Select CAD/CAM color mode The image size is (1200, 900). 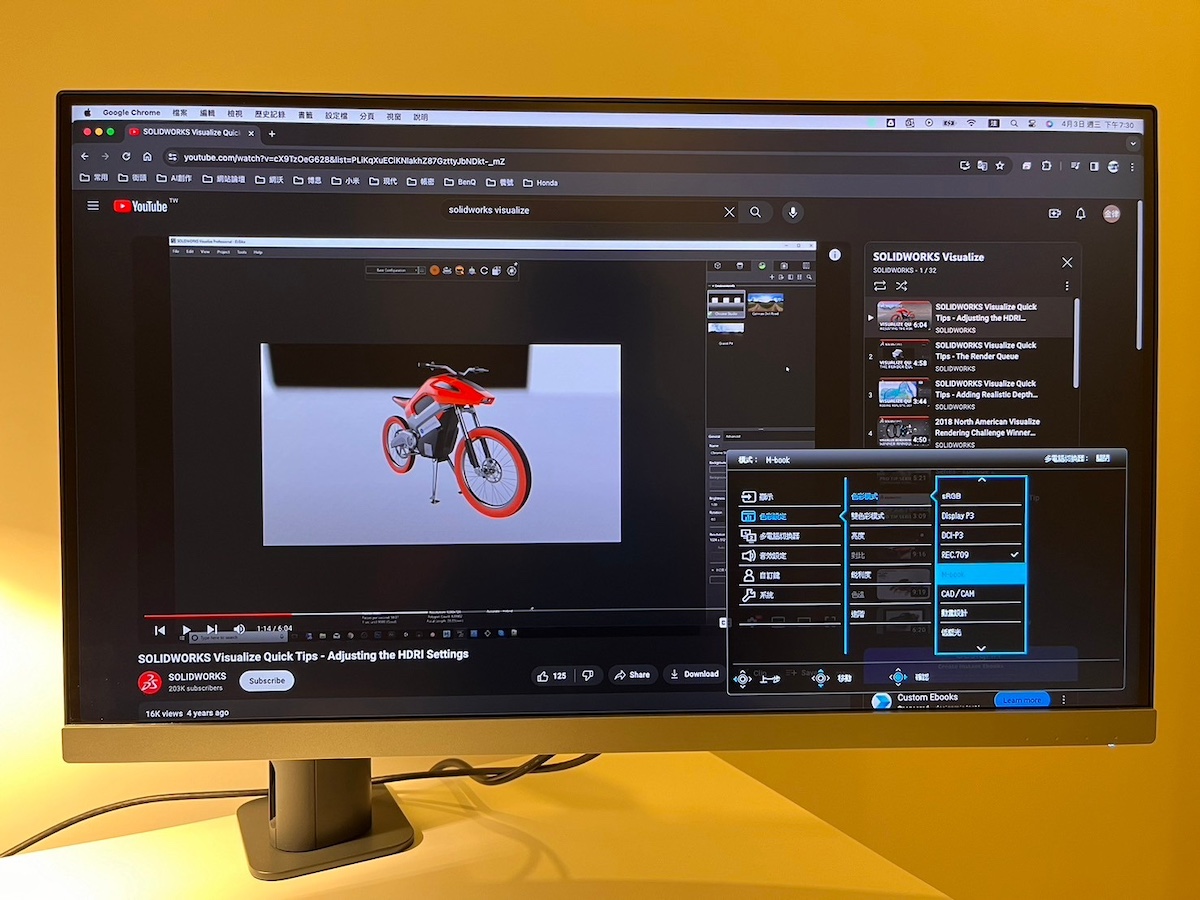click(x=980, y=594)
